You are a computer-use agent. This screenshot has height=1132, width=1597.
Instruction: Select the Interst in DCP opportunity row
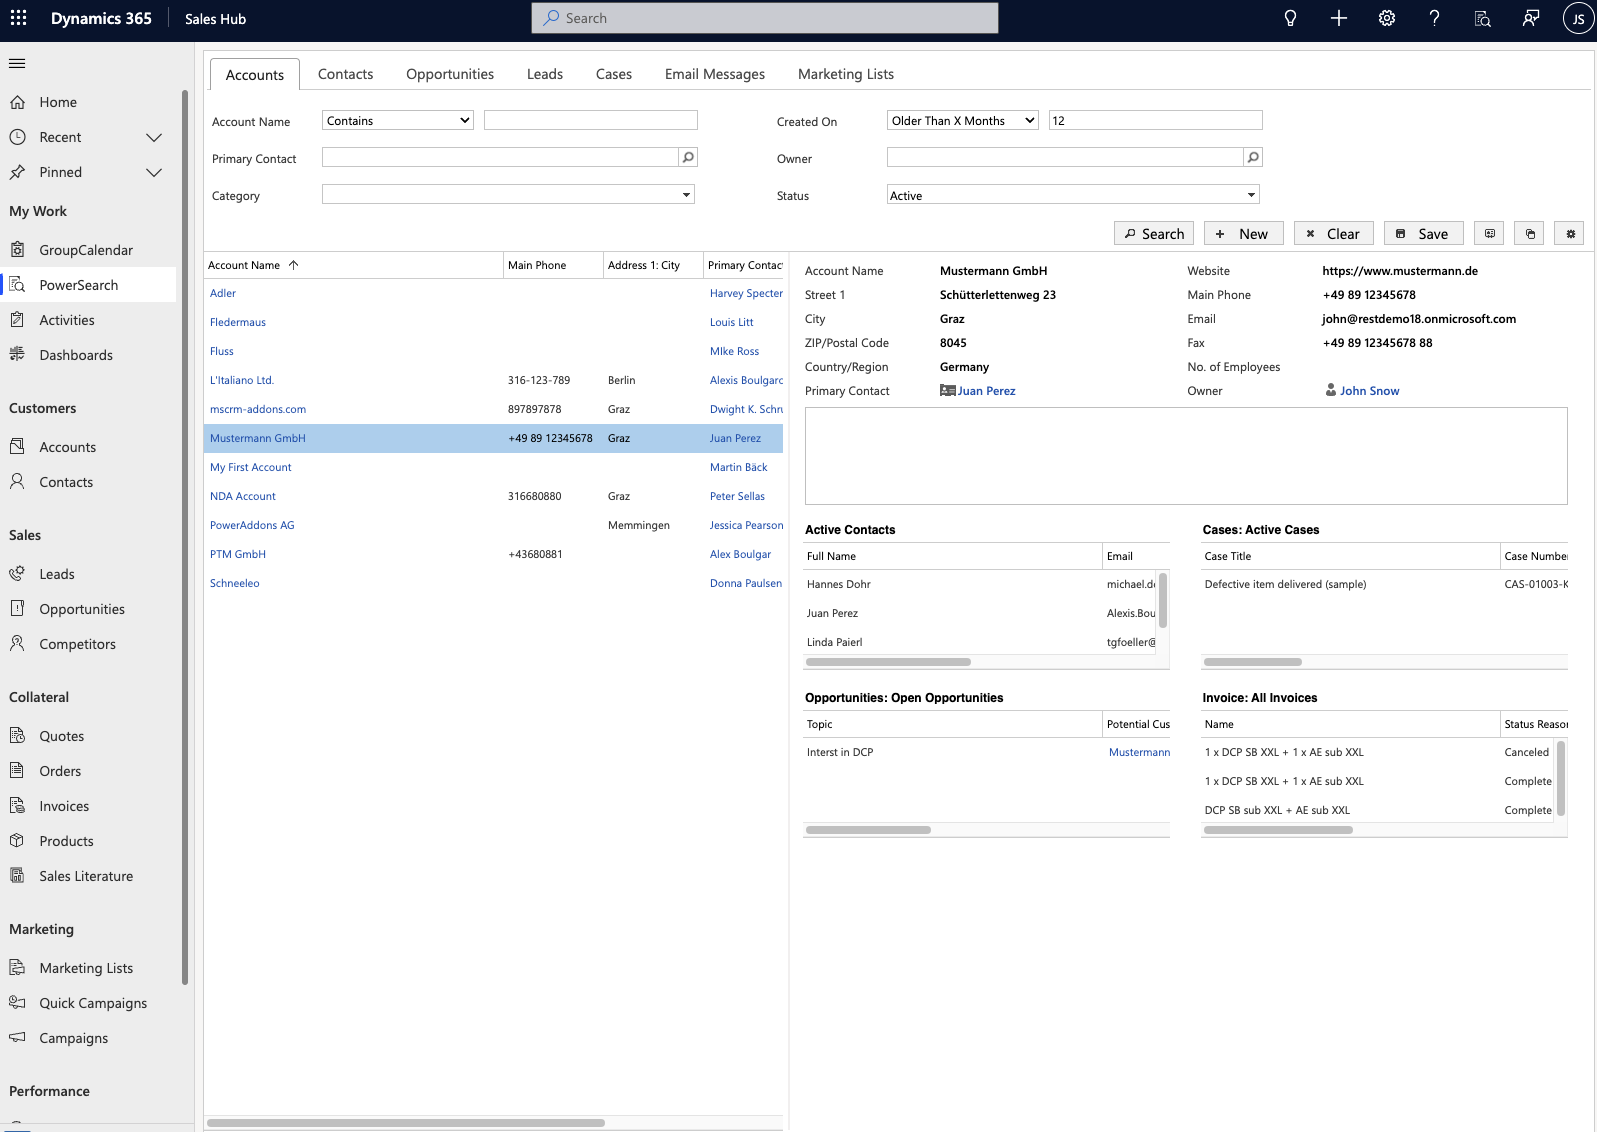[987, 752]
